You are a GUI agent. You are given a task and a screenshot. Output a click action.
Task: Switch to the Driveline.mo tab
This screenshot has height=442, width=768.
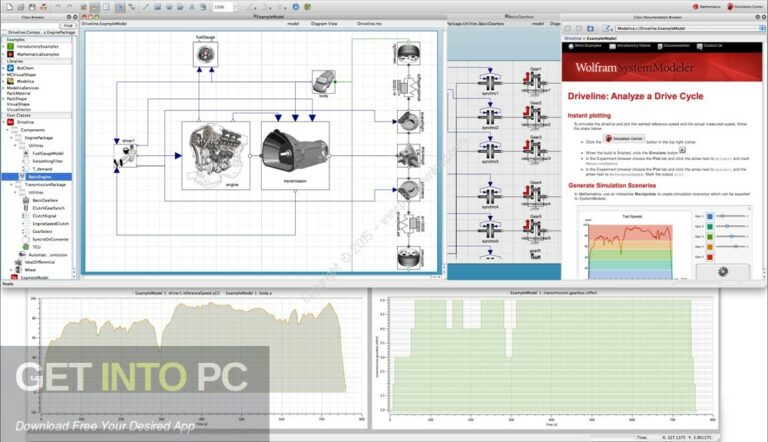[369, 24]
